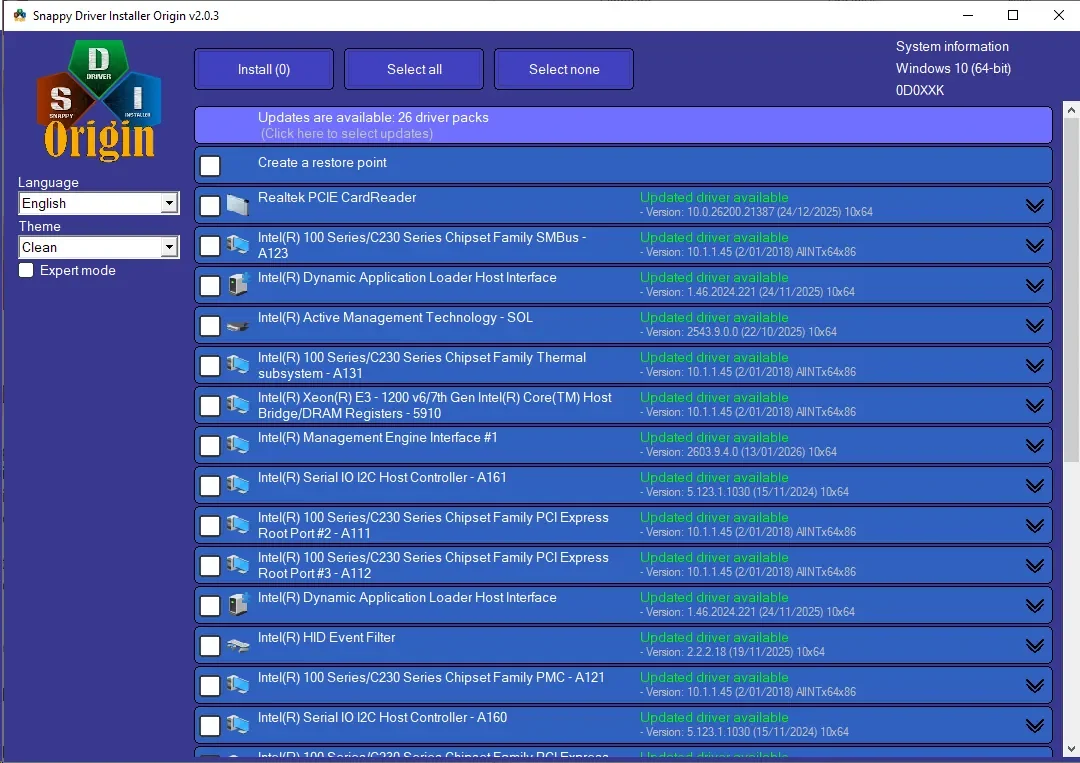Click the scrollbar down arrow
Screen dimensions: 1080x763
tap(1071, 749)
